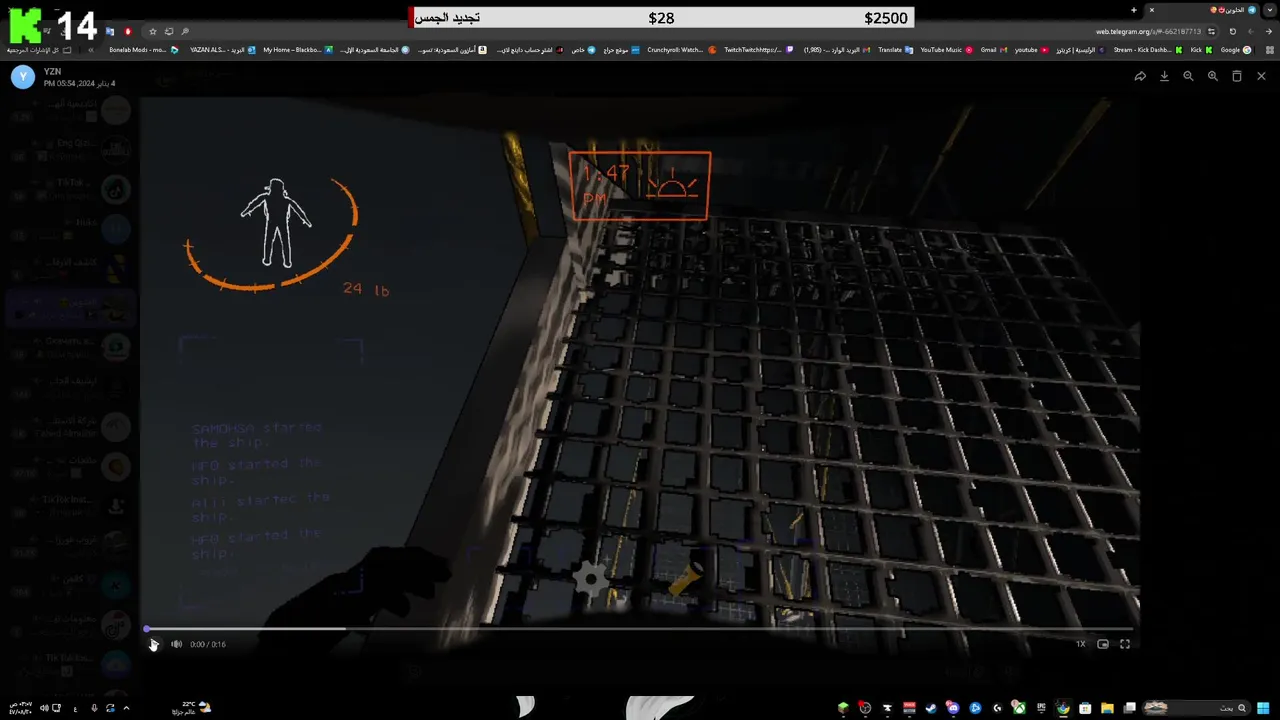Forward the media with the share arrow
This screenshot has width=1280, height=720.
pyautogui.click(x=1140, y=76)
